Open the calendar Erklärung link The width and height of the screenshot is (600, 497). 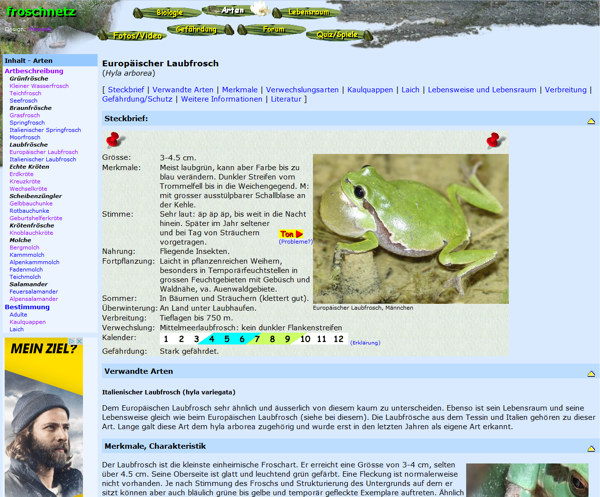(365, 342)
